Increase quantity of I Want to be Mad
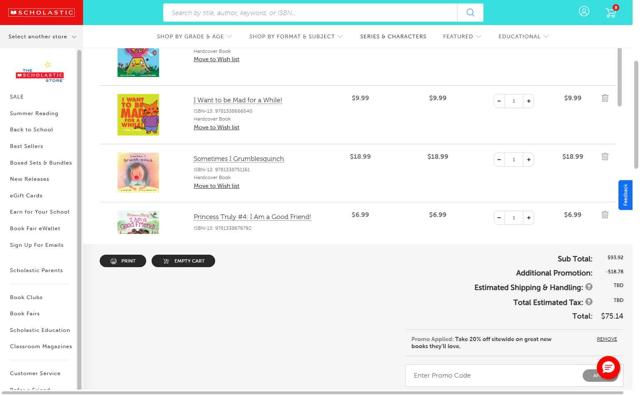The image size is (640, 396). pos(528,101)
